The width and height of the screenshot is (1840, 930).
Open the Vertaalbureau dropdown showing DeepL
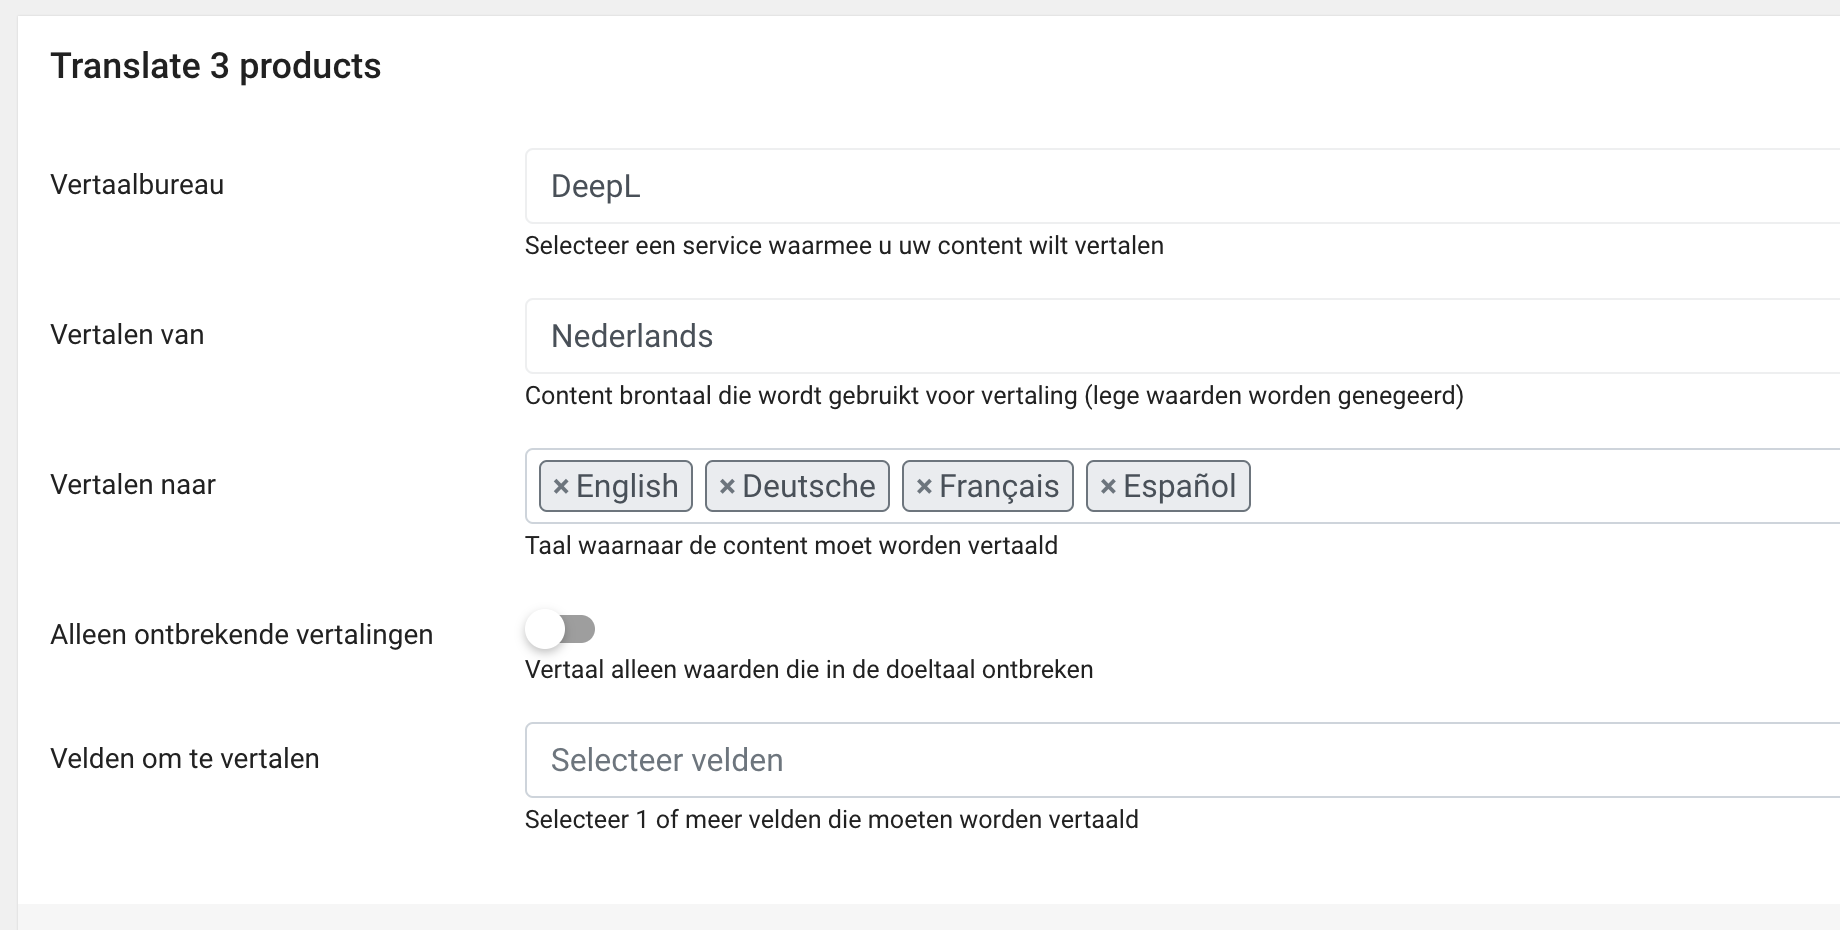[1180, 186]
